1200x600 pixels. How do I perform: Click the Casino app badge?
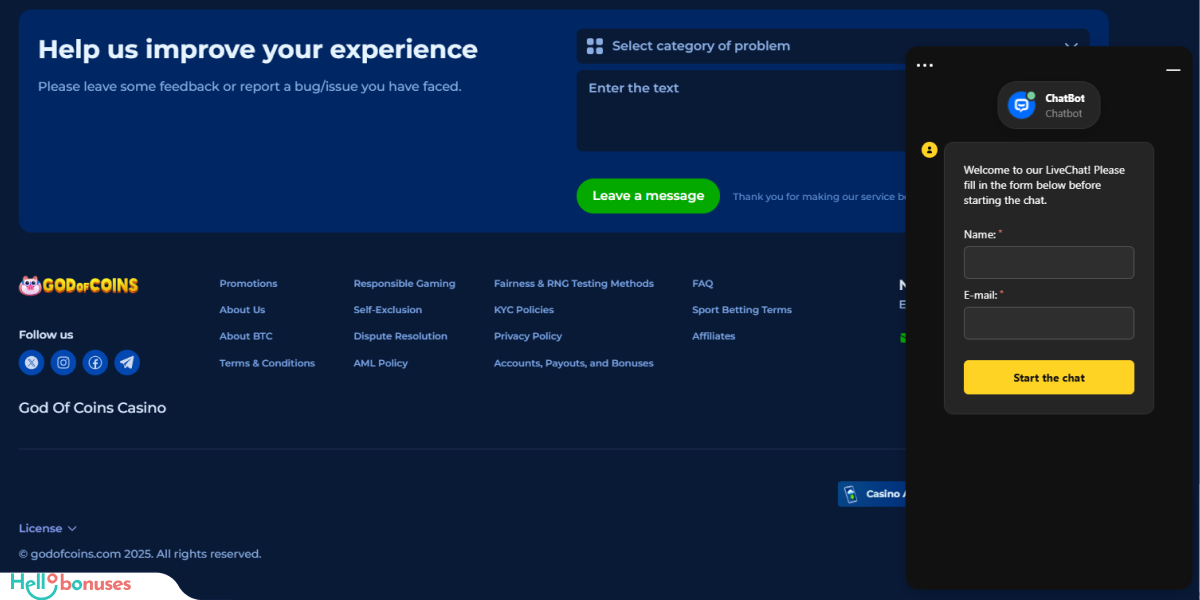pos(872,494)
